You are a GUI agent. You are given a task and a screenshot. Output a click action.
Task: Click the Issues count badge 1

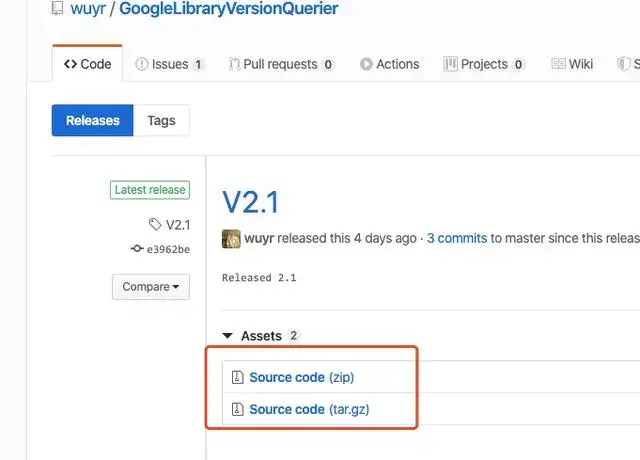(198, 64)
